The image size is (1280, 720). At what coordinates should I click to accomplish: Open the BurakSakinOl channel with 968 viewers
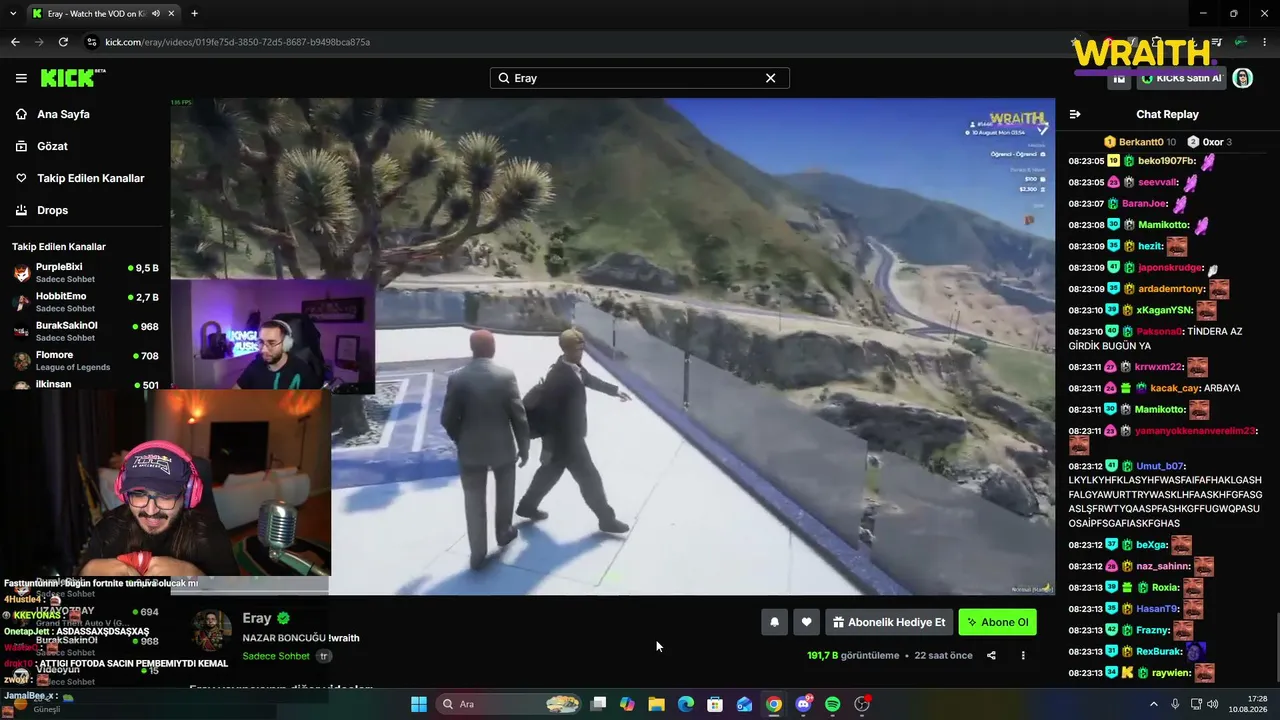85,331
